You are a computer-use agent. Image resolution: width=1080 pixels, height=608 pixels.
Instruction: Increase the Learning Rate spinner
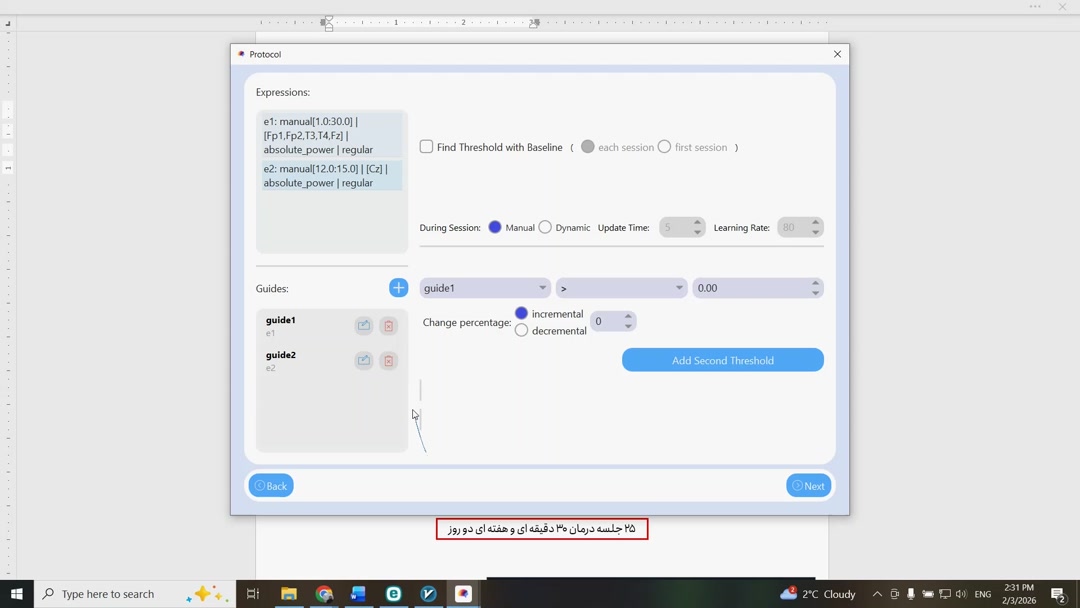tap(815, 222)
